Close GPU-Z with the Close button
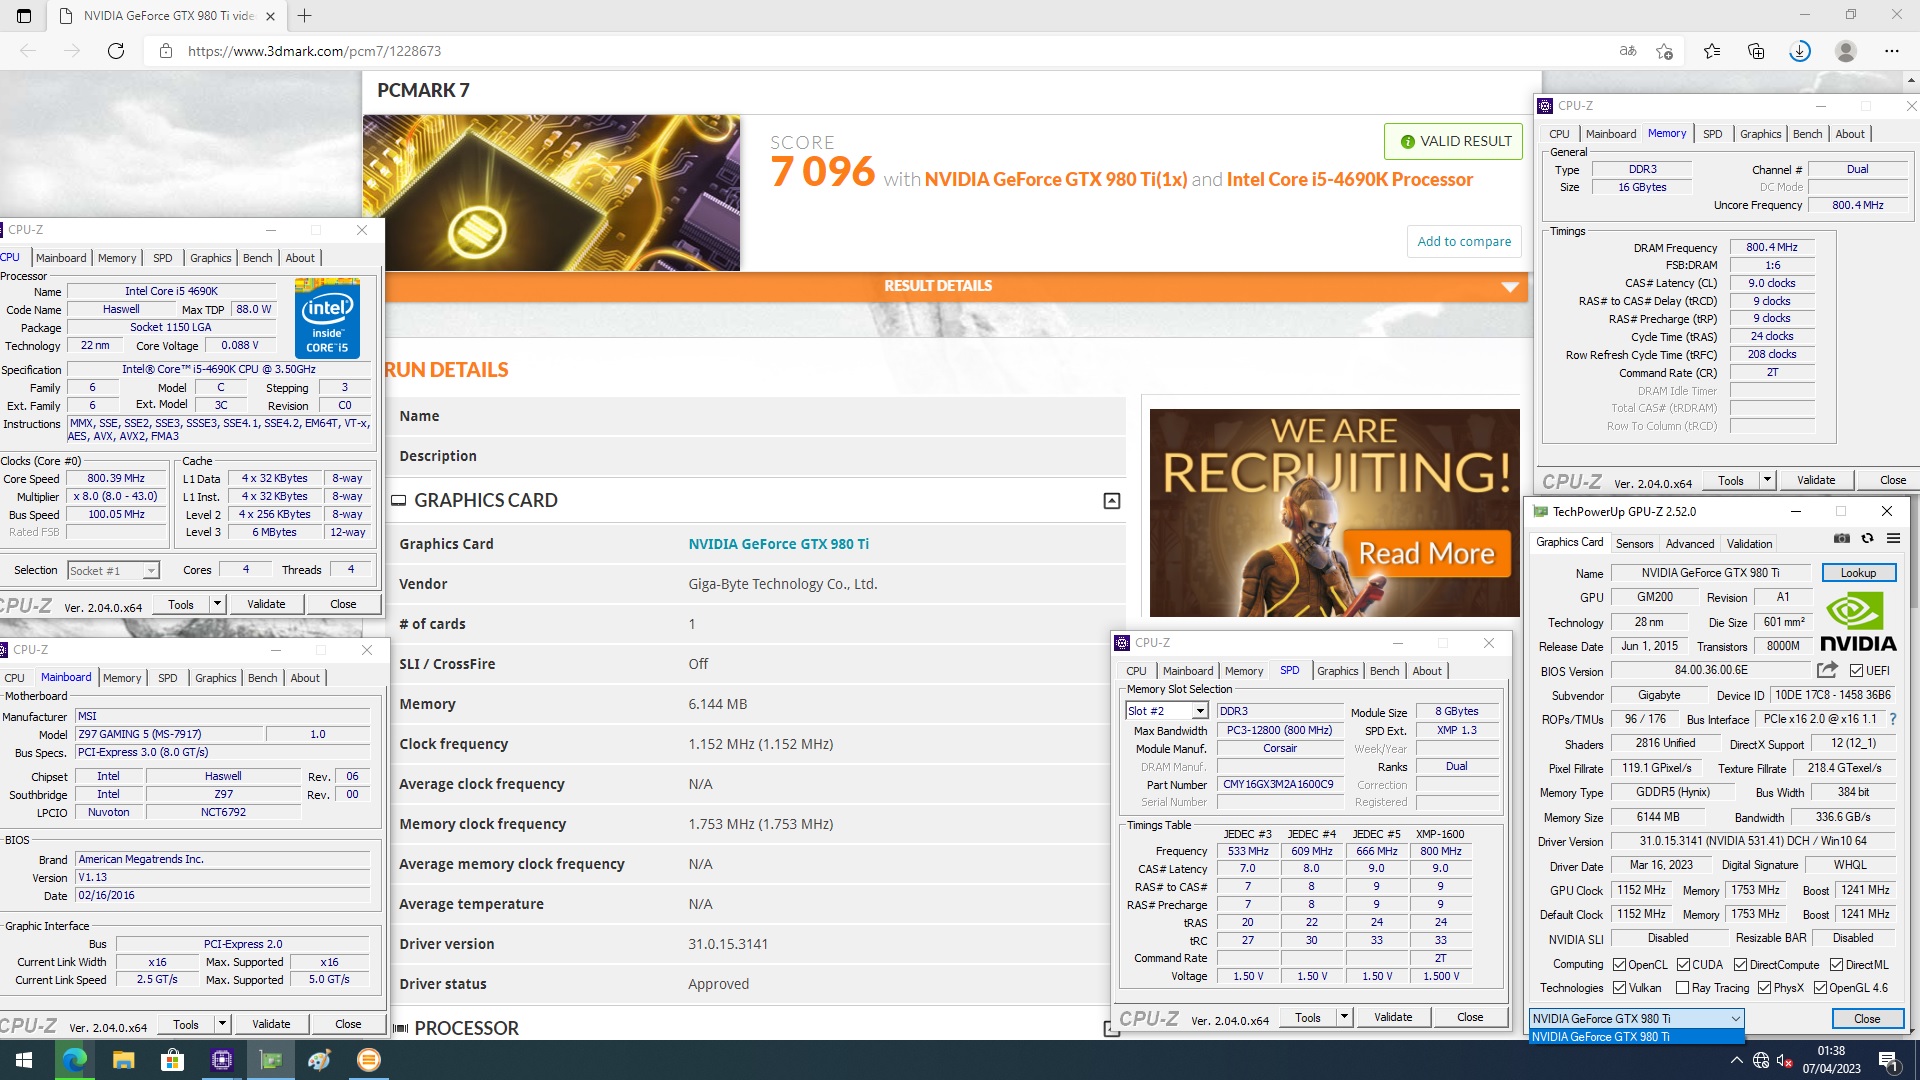The width and height of the screenshot is (1920, 1080). (x=1867, y=1018)
